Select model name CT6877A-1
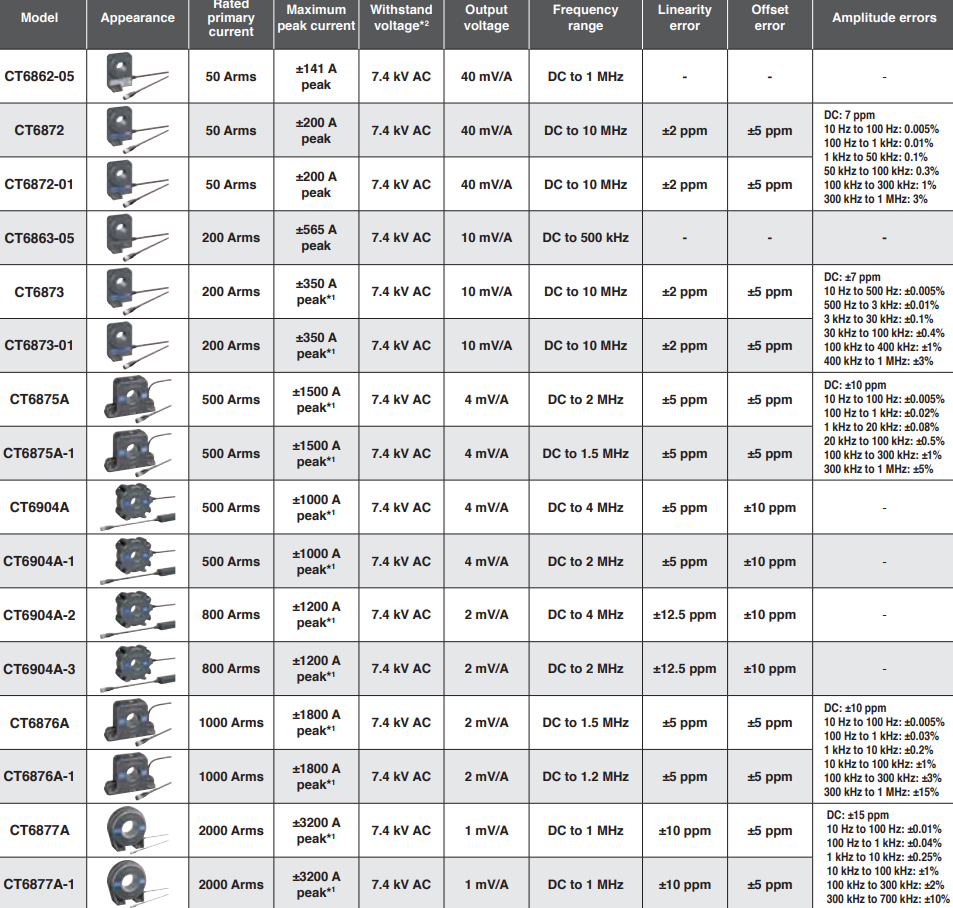 [39, 884]
